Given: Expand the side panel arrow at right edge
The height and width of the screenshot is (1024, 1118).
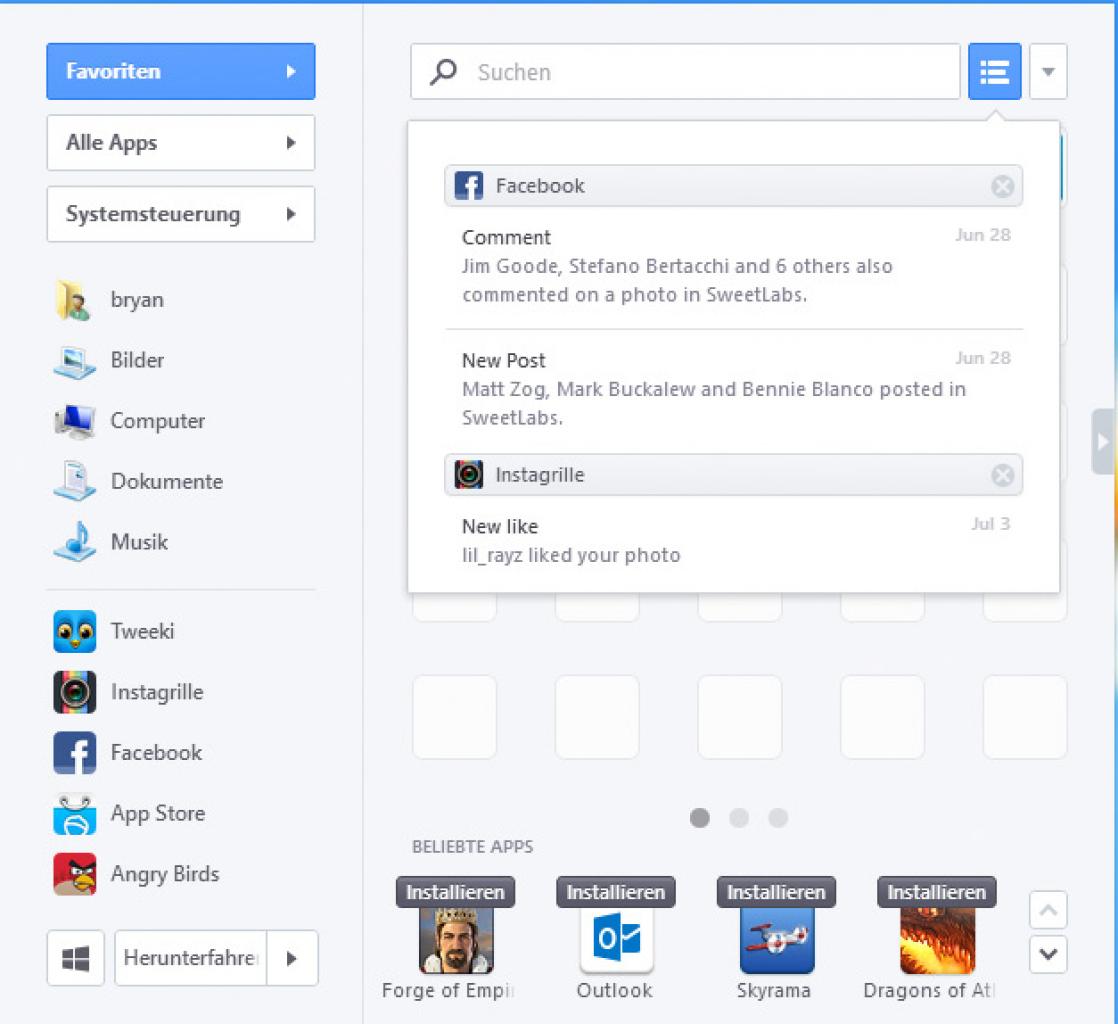Looking at the screenshot, I should 1103,441.
